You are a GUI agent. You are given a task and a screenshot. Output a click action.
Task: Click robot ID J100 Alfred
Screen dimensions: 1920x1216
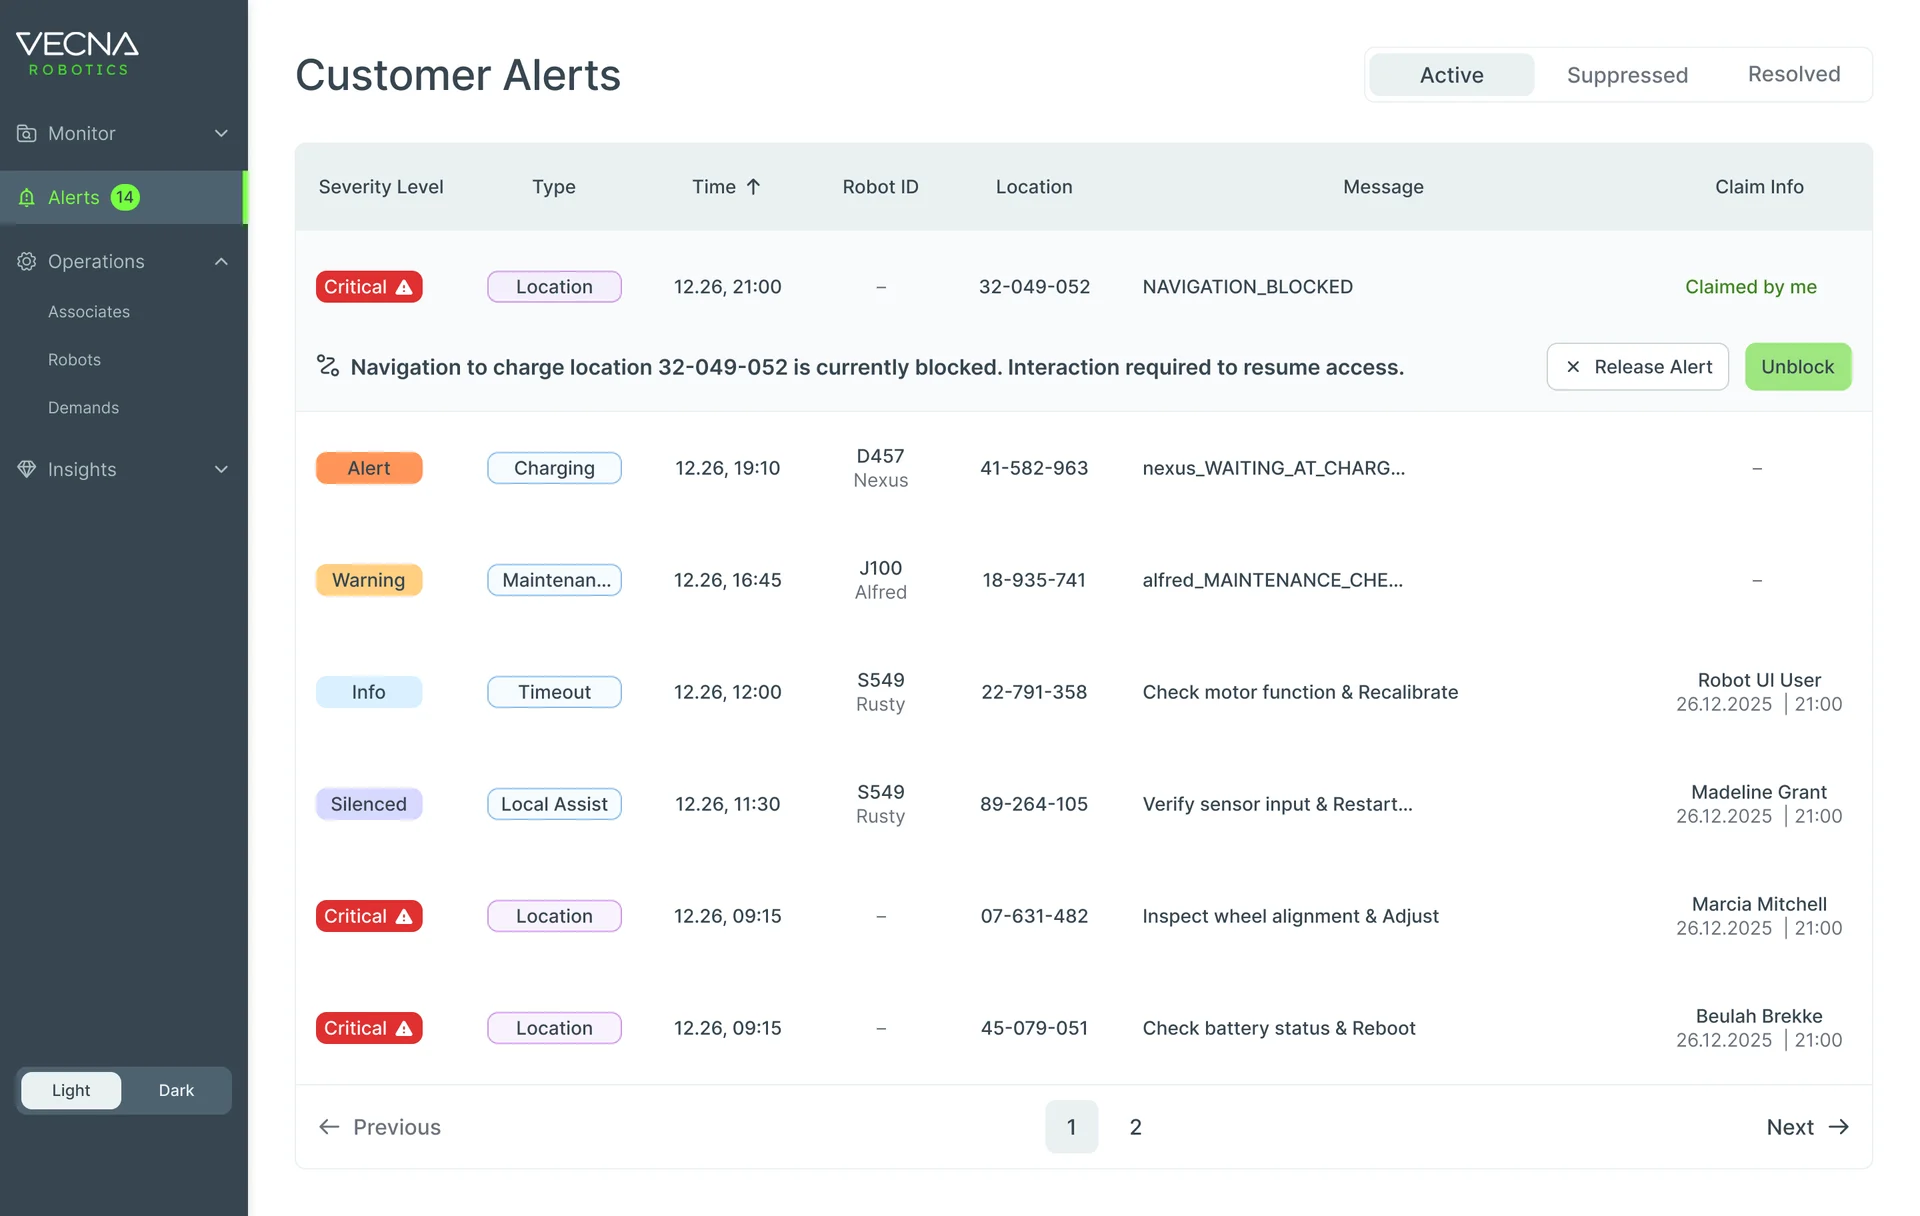coord(881,580)
